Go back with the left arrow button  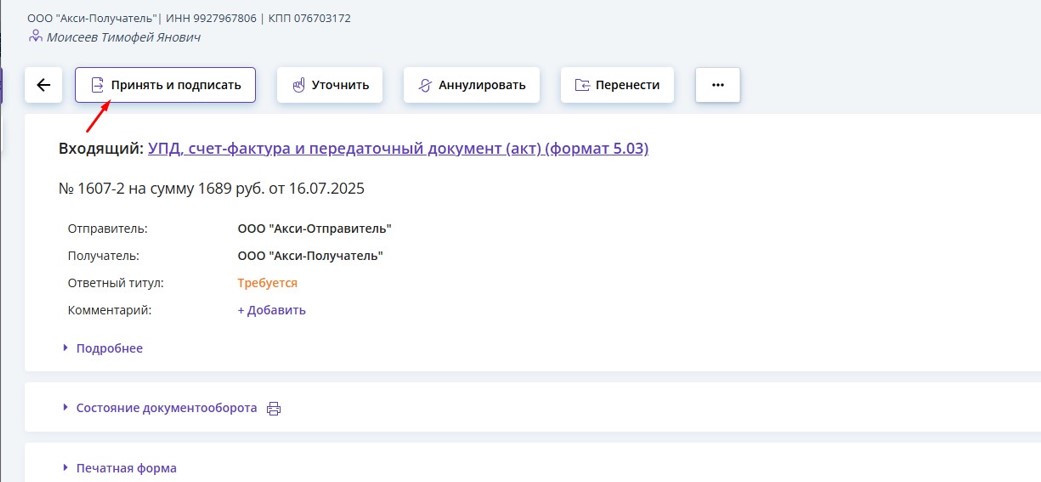click(44, 85)
